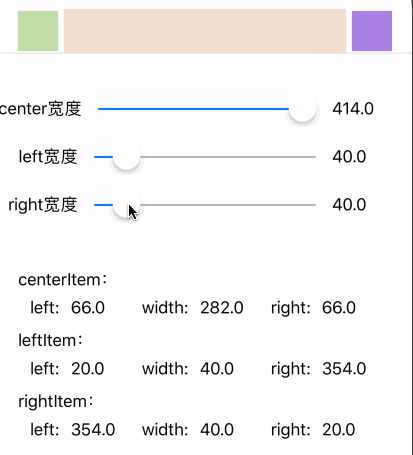Click the gray track of right宽度 slider
Image resolution: width=413 pixels, height=455 pixels.
(228, 205)
